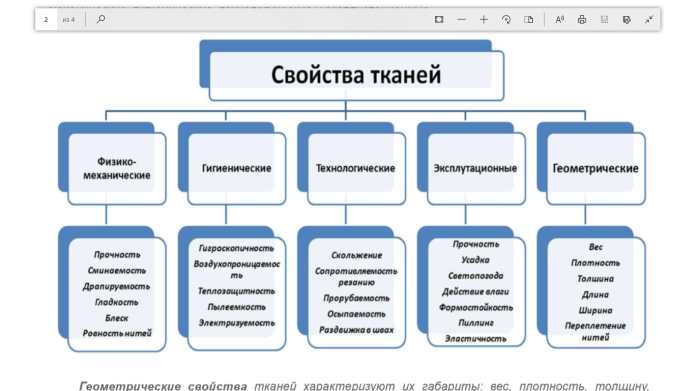This screenshot has width=695, height=391.
Task: Click the text 'Переплетение нитей'
Action: [x=595, y=332]
